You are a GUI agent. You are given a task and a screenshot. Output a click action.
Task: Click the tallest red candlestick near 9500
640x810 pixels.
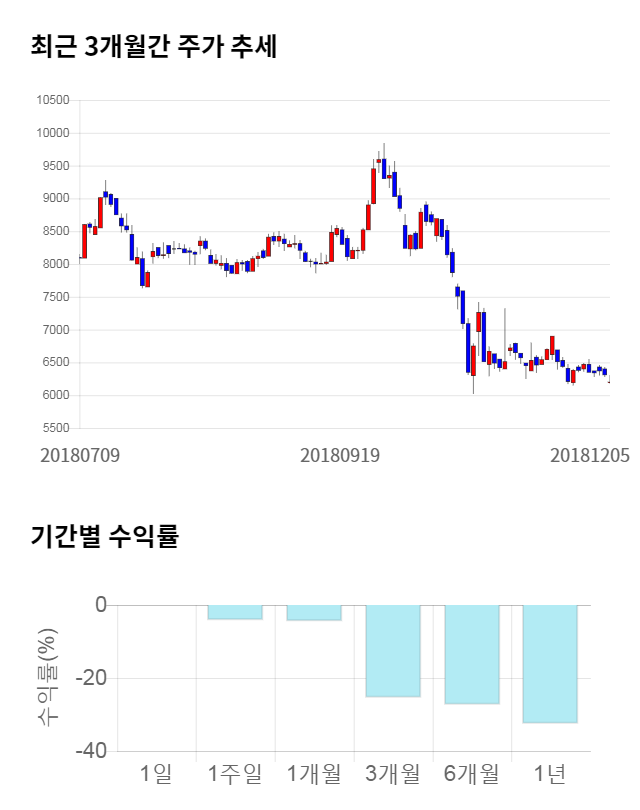coord(373,185)
